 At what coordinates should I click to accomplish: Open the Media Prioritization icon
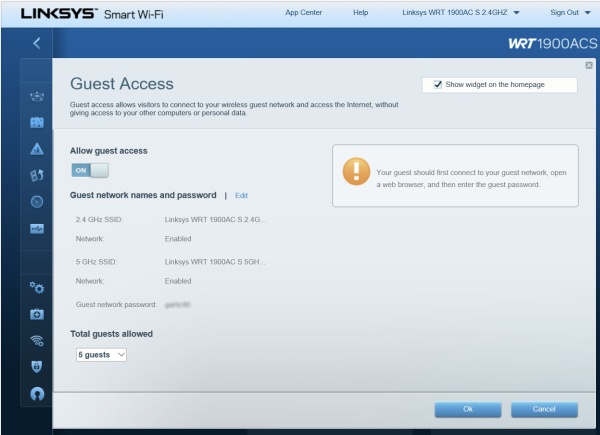[x=37, y=175]
